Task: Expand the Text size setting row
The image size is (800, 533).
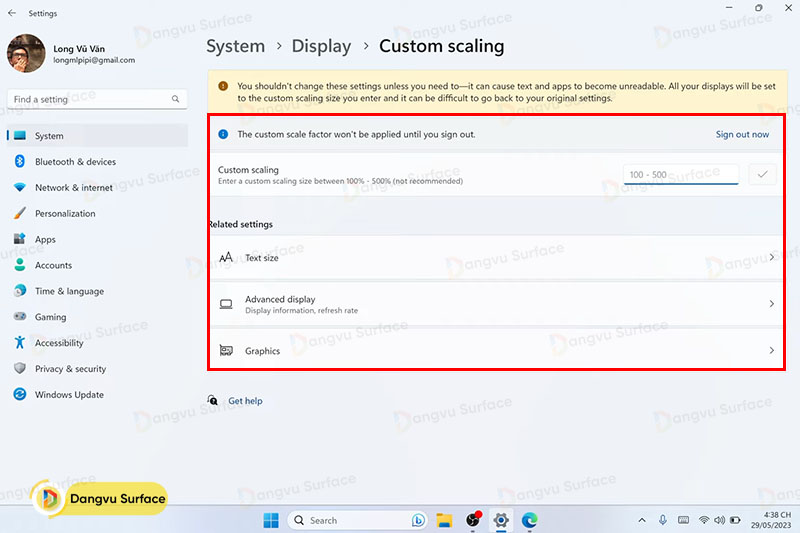Action: click(497, 258)
